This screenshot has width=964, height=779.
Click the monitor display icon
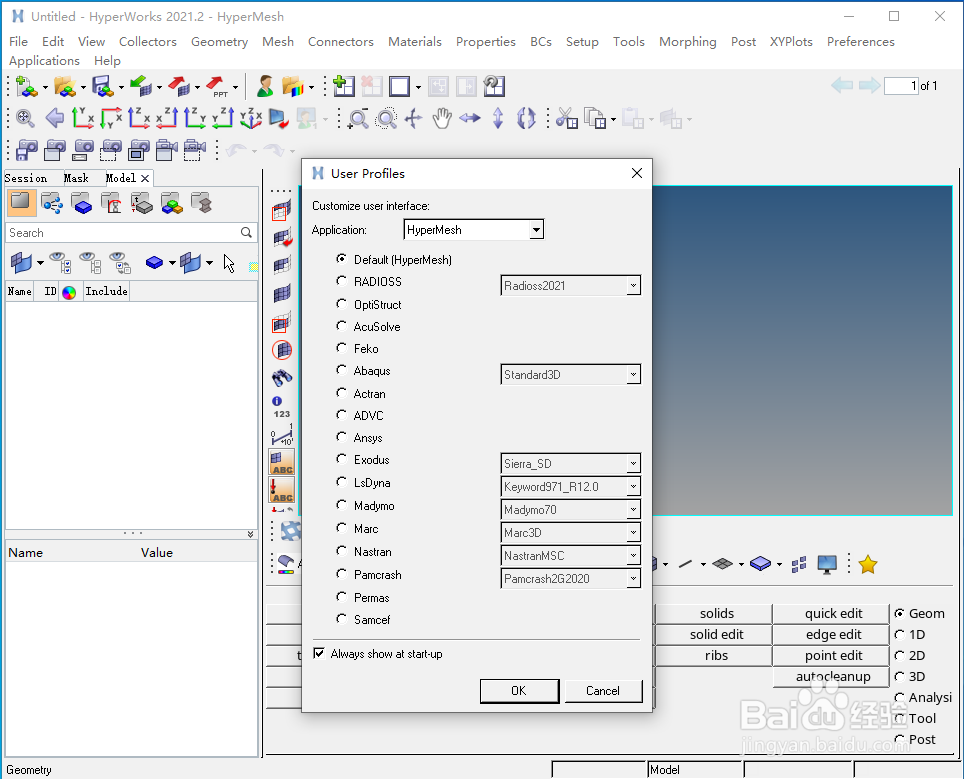point(827,564)
